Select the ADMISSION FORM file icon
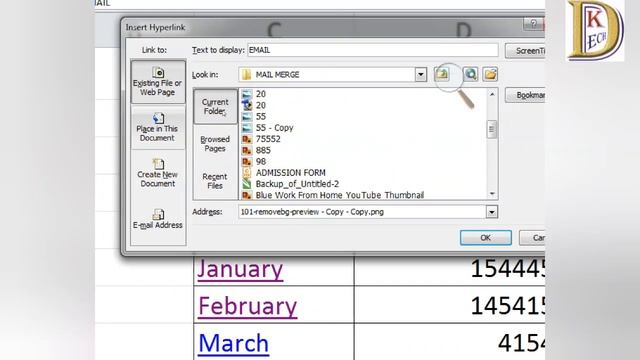The width and height of the screenshot is (640, 360). pyautogui.click(x=247, y=173)
